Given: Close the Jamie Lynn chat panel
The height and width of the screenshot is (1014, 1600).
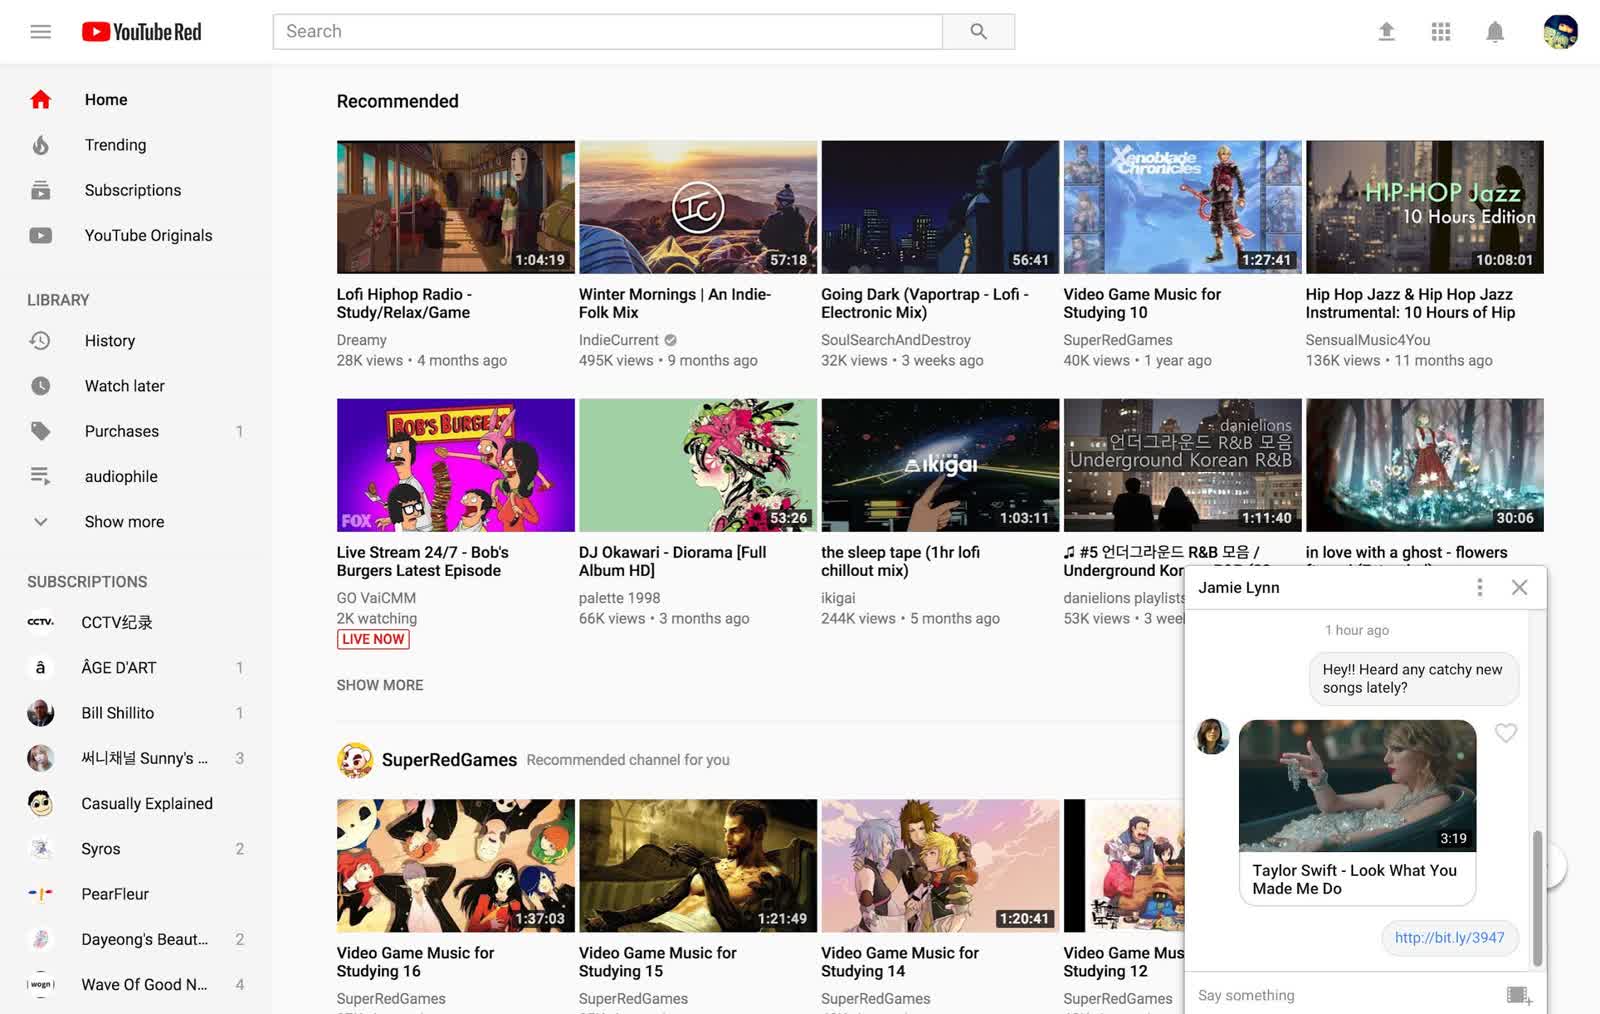Looking at the screenshot, I should point(1519,587).
